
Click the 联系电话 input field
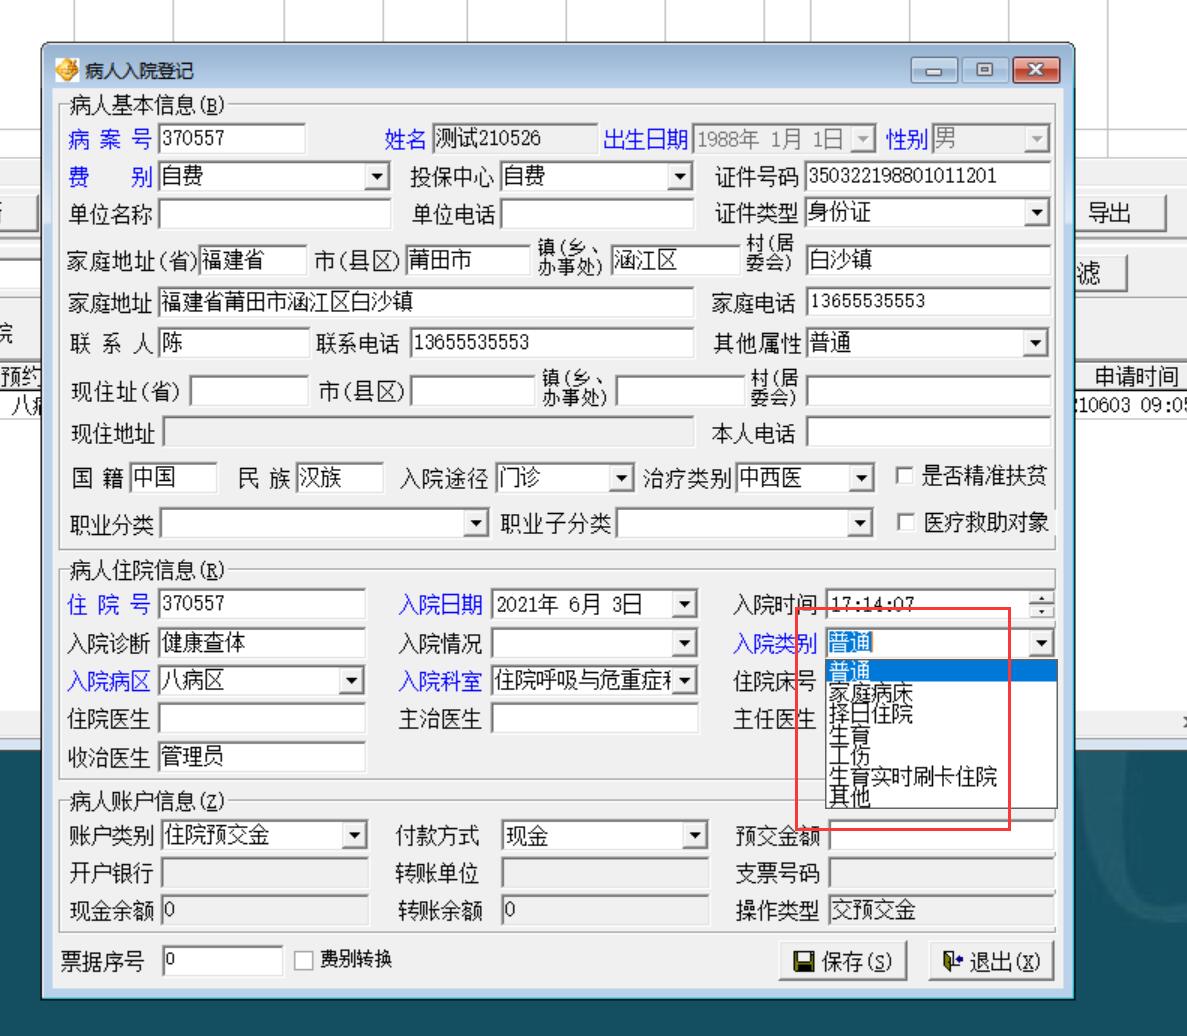[x=552, y=343]
